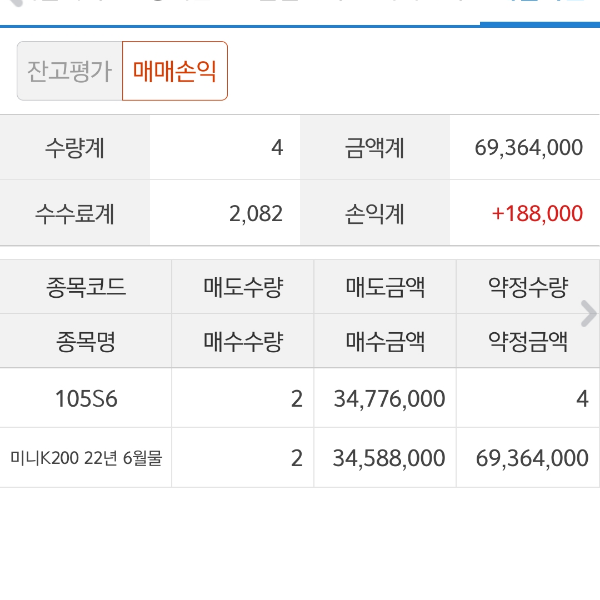
Task: Click the 34,588,000 buy amount cell
Action: click(x=388, y=458)
